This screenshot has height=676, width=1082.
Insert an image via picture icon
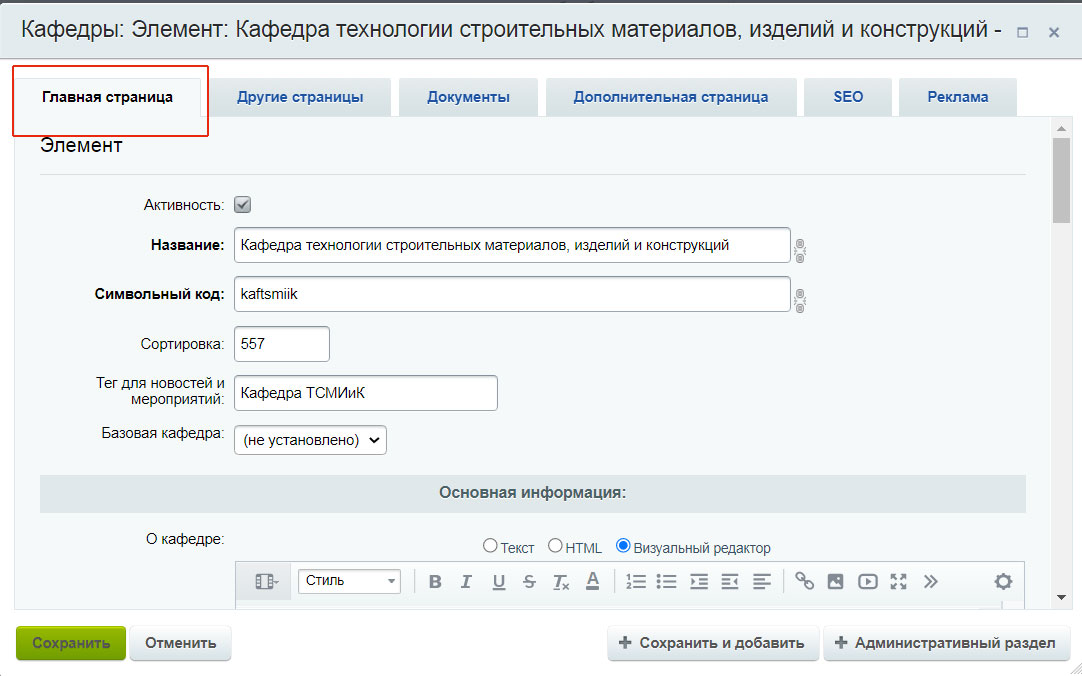836,581
